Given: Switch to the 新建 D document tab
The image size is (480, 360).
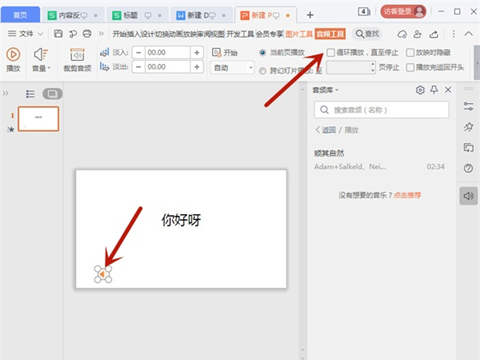Looking at the screenshot, I should click(x=201, y=15).
